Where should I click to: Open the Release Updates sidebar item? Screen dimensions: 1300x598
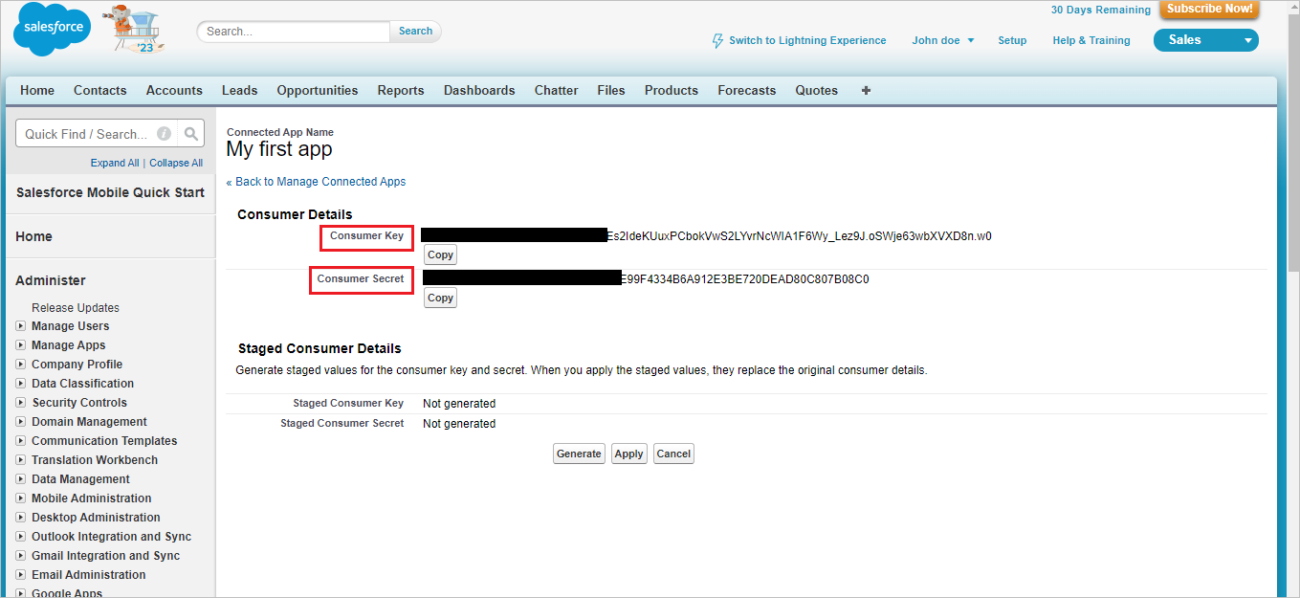click(75, 307)
